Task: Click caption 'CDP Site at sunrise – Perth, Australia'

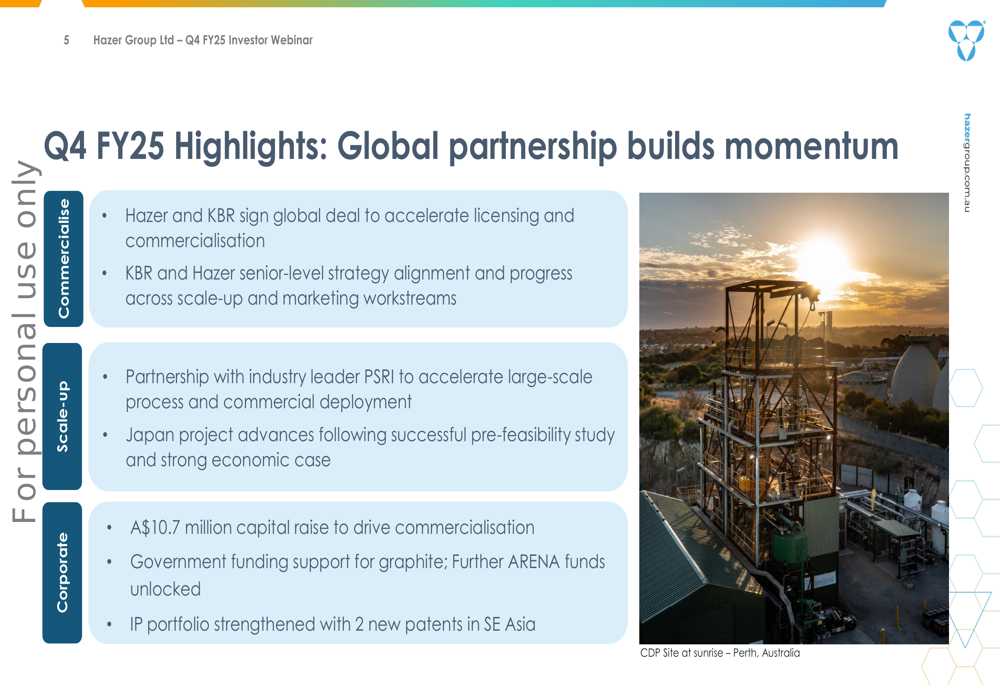Action: coord(720,652)
